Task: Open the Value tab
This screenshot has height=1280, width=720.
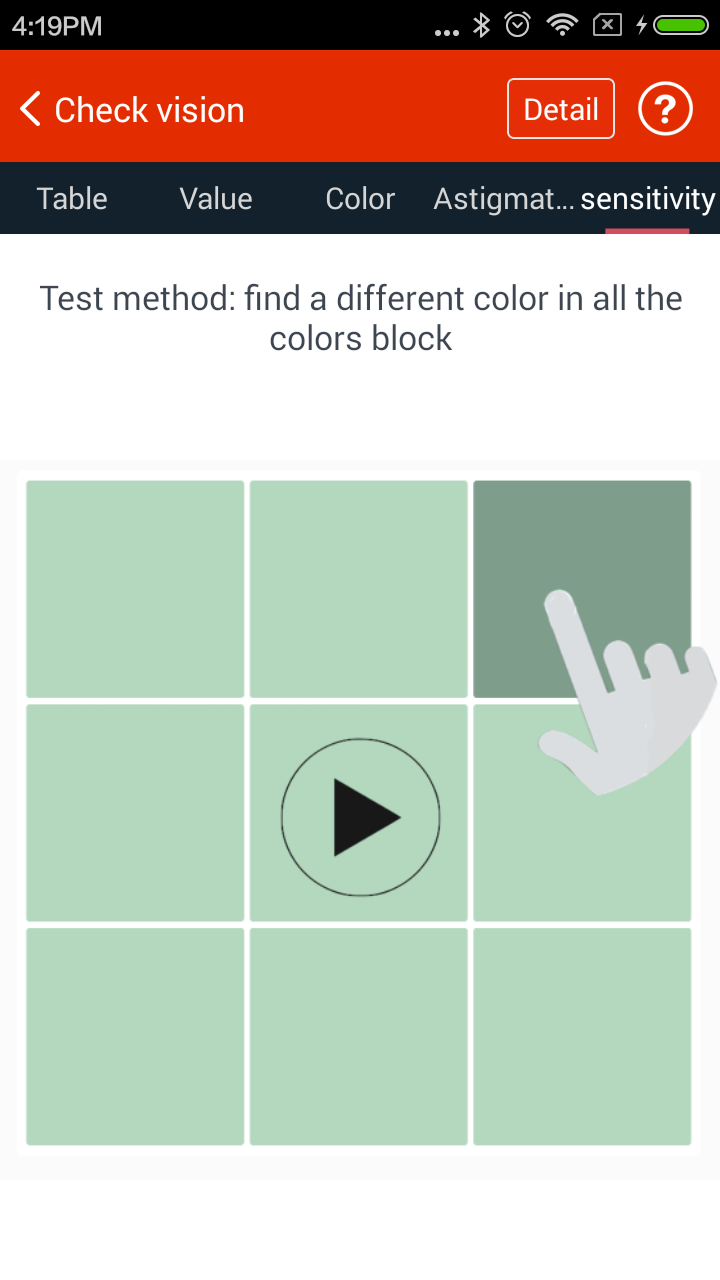Action: click(216, 198)
